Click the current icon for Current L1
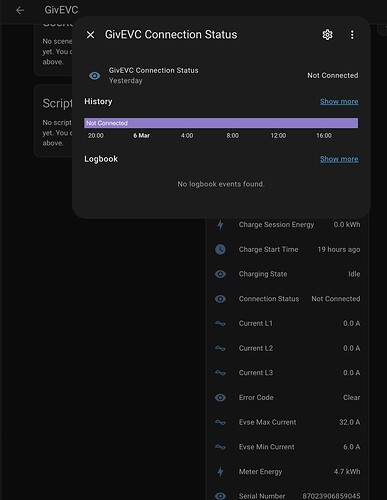Image resolution: width=387 pixels, height=500 pixels. tap(220, 323)
